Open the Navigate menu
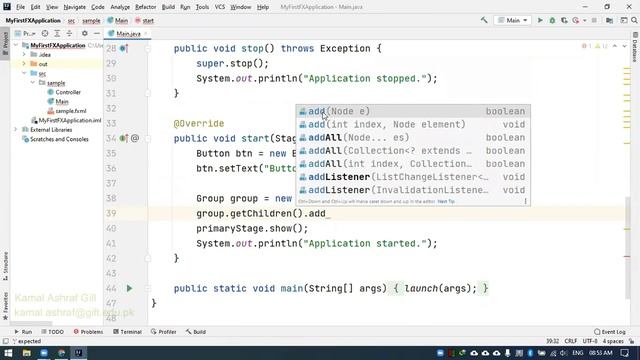 75,7
